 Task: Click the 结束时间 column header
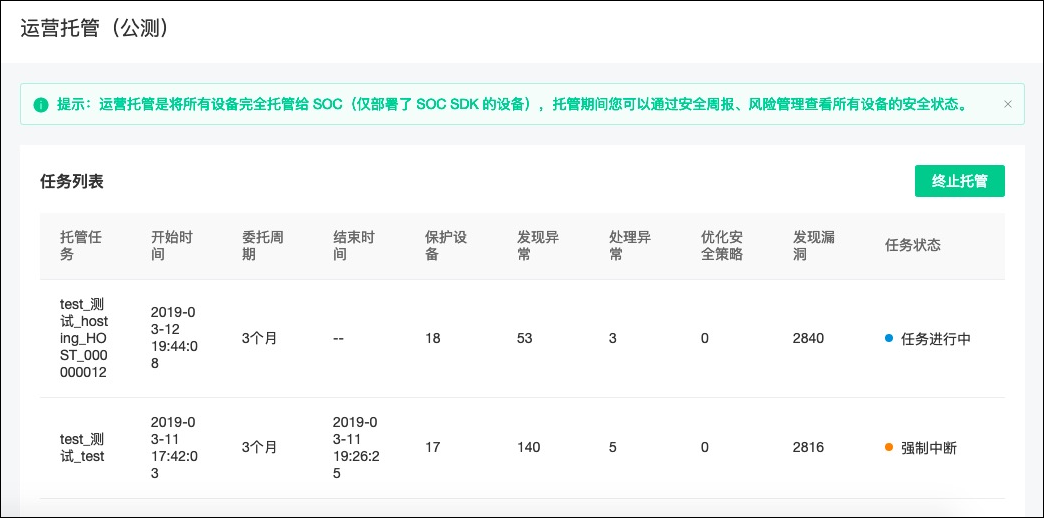pyautogui.click(x=354, y=246)
